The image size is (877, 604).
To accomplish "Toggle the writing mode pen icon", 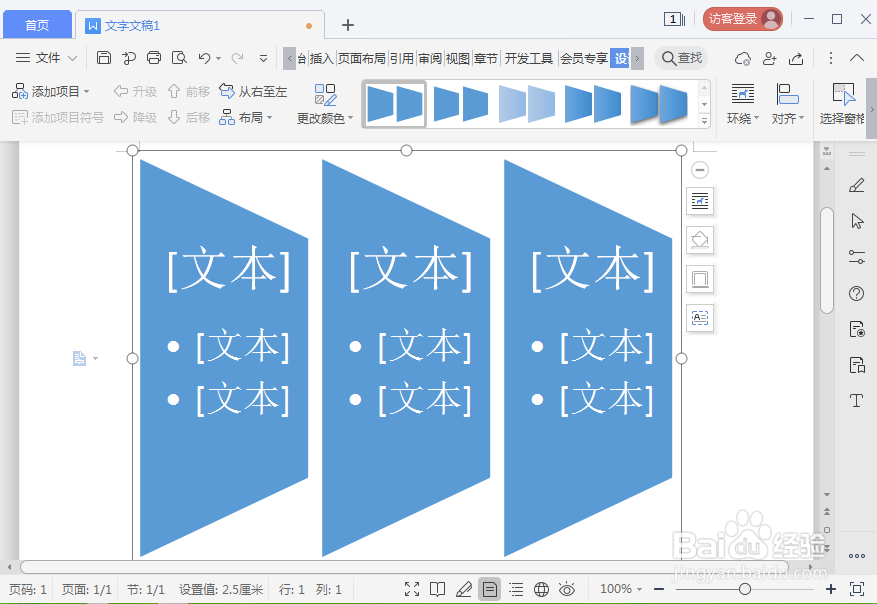I will tap(464, 589).
